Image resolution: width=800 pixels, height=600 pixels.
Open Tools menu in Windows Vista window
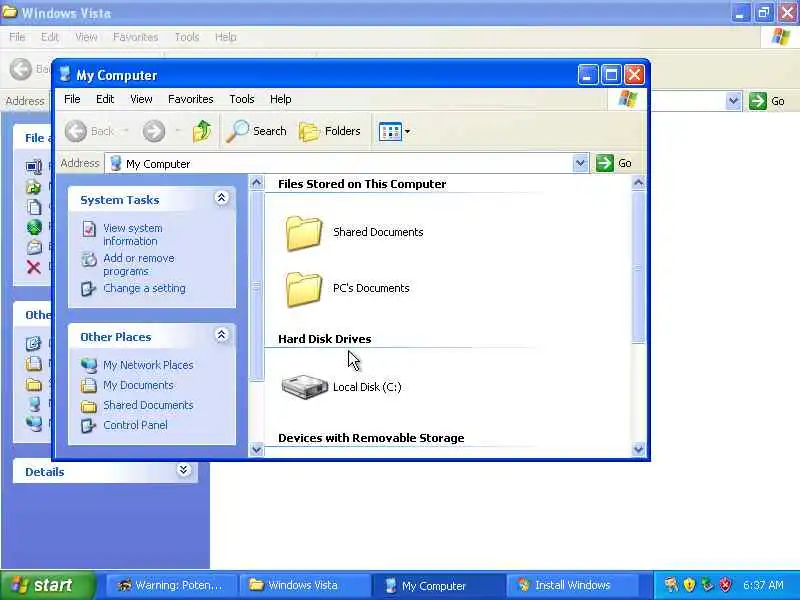pyautogui.click(x=187, y=37)
